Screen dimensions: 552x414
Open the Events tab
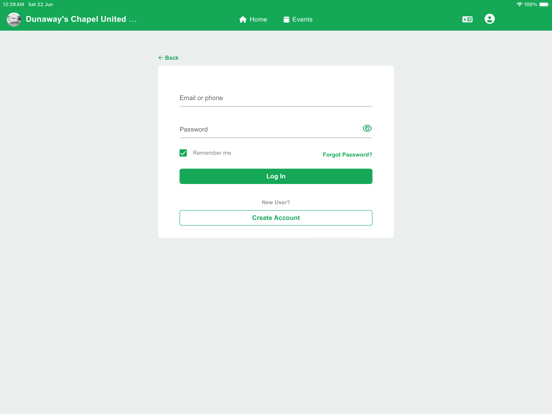coord(298,19)
